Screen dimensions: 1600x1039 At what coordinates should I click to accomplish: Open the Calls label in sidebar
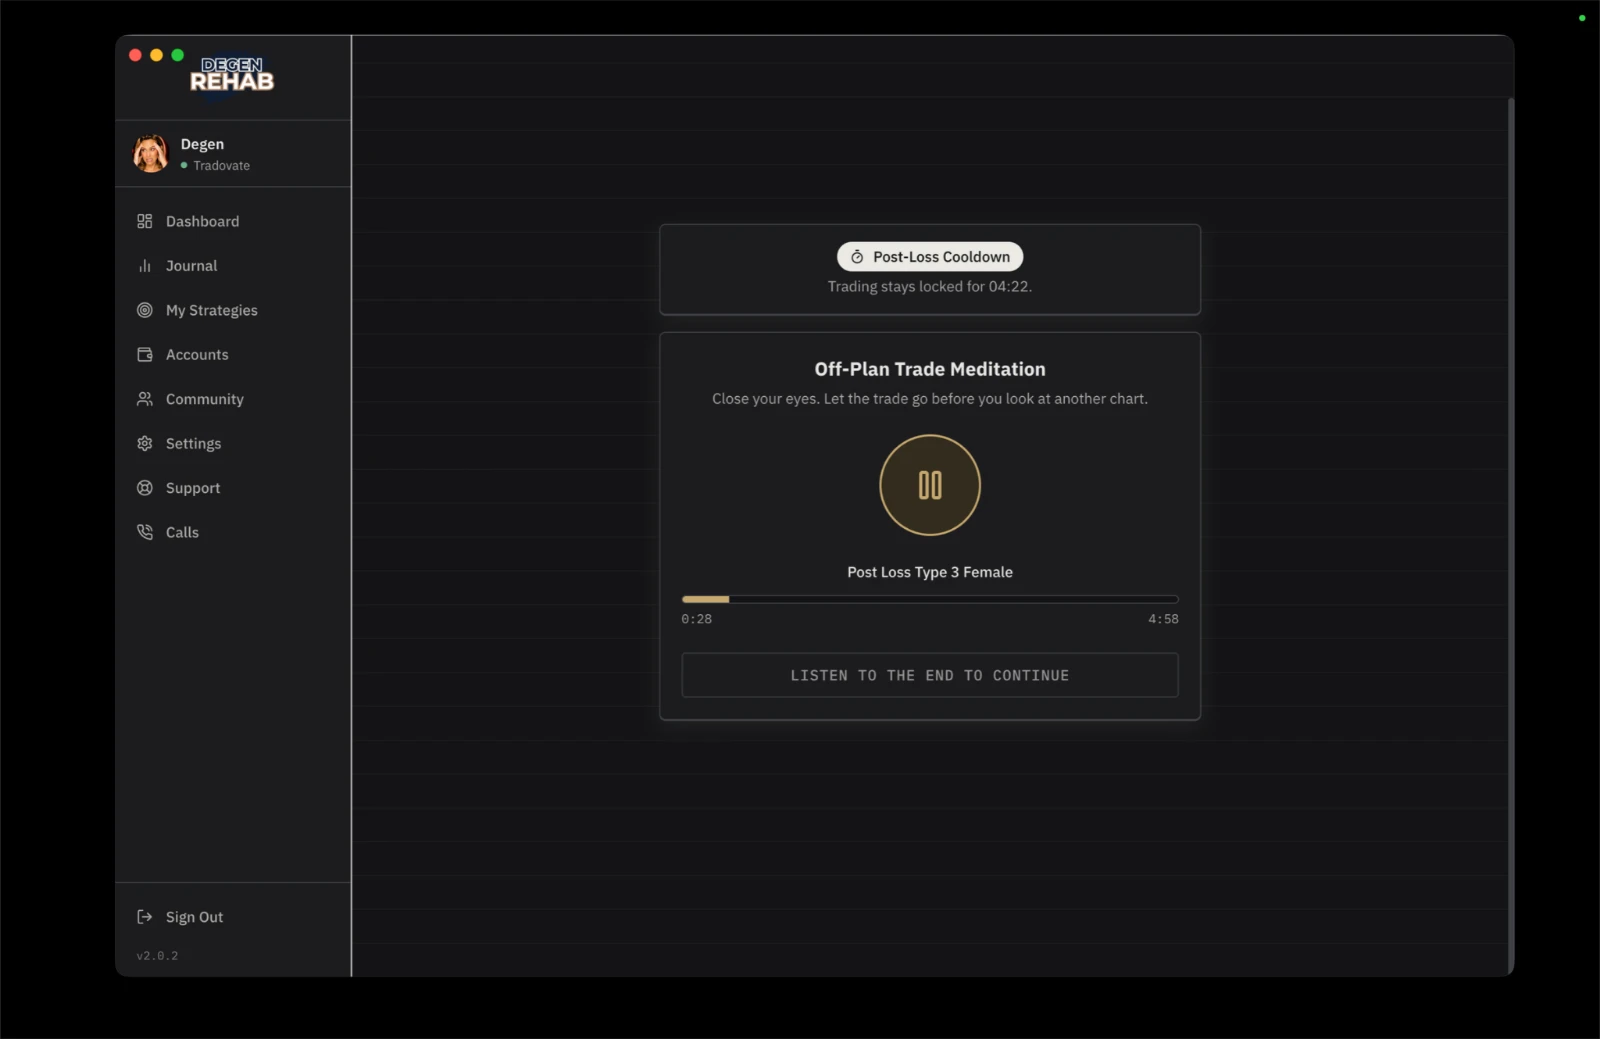[182, 532]
